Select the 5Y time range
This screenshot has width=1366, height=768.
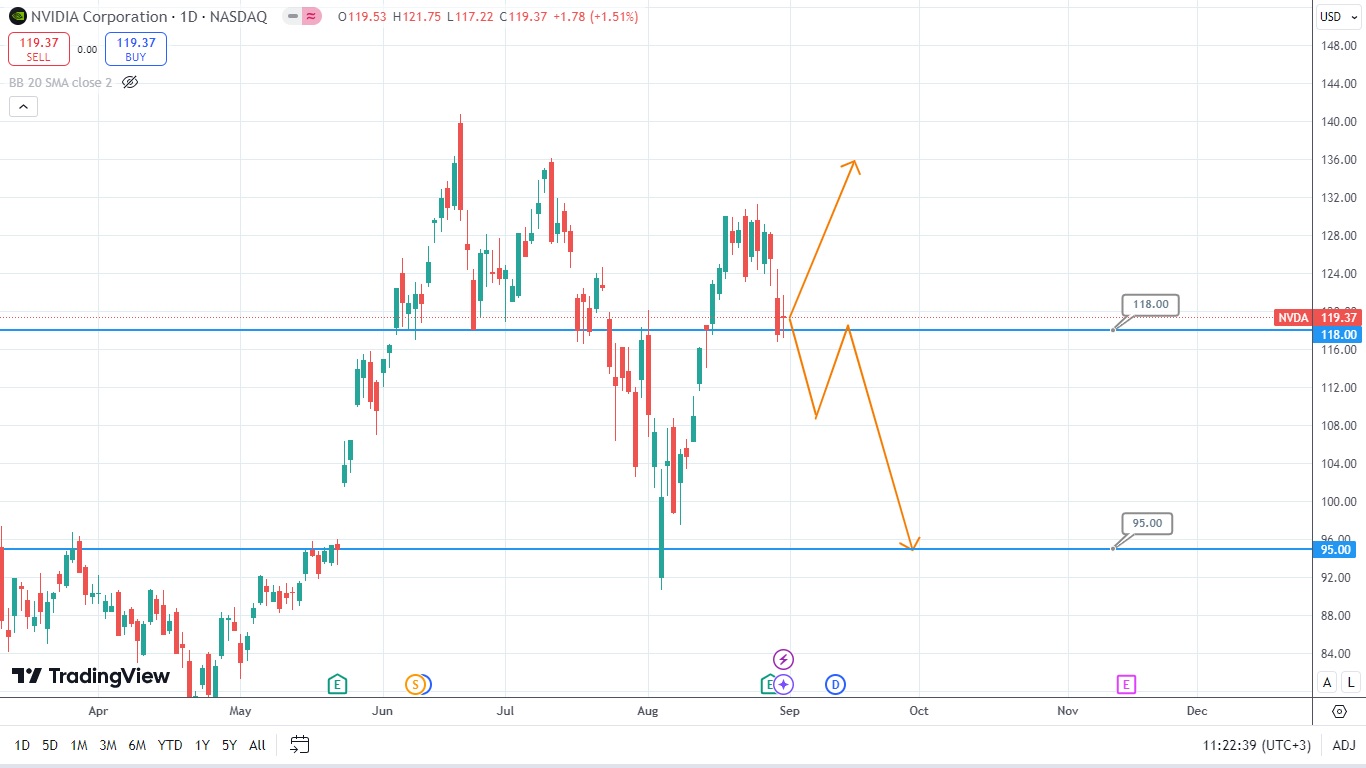pos(230,745)
